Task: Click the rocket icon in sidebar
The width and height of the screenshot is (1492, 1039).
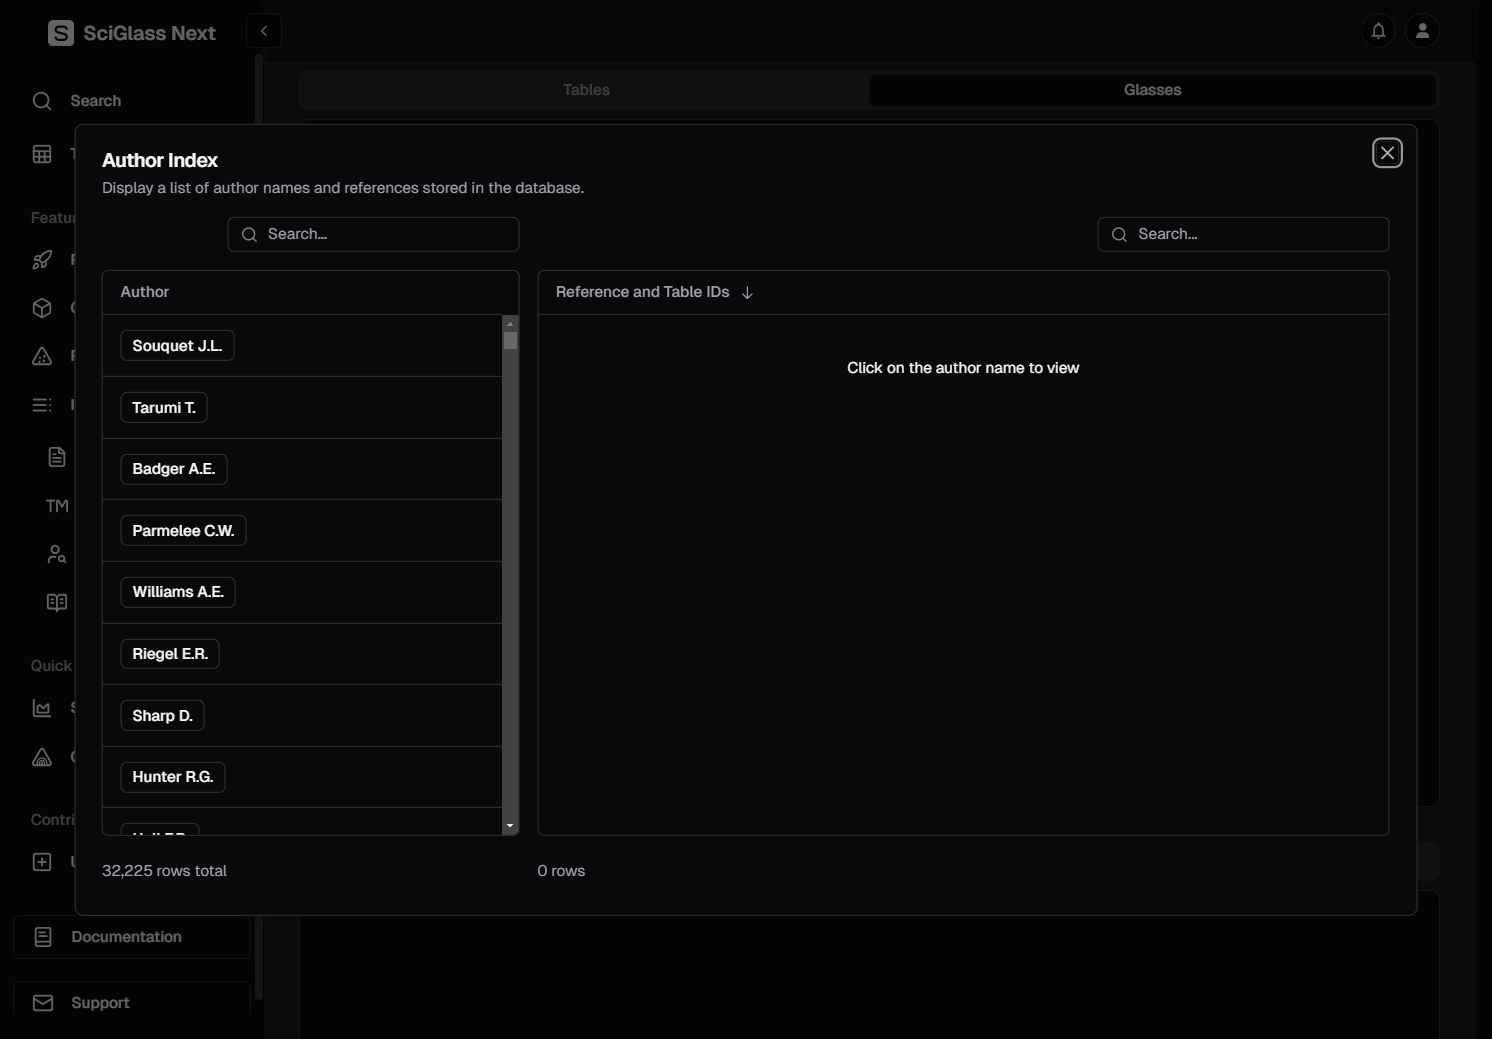Action: tap(42, 260)
